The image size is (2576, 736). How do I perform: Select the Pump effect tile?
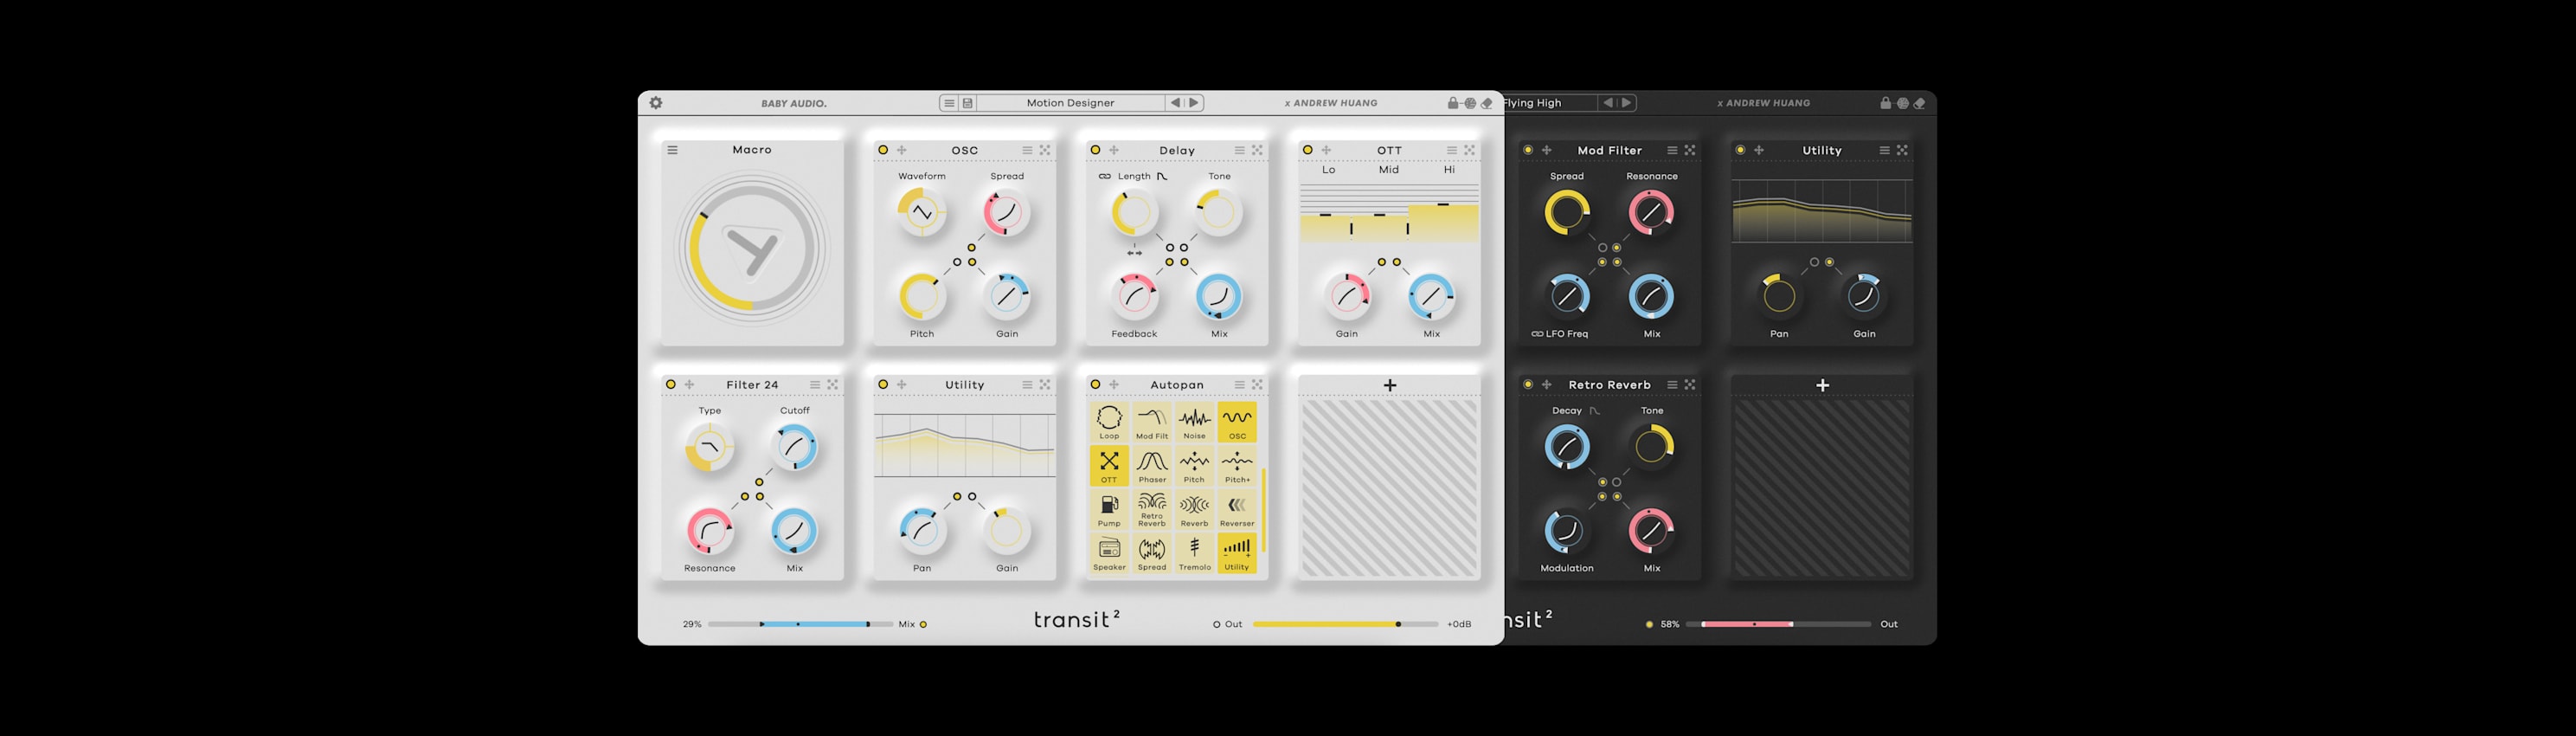pos(1109,510)
